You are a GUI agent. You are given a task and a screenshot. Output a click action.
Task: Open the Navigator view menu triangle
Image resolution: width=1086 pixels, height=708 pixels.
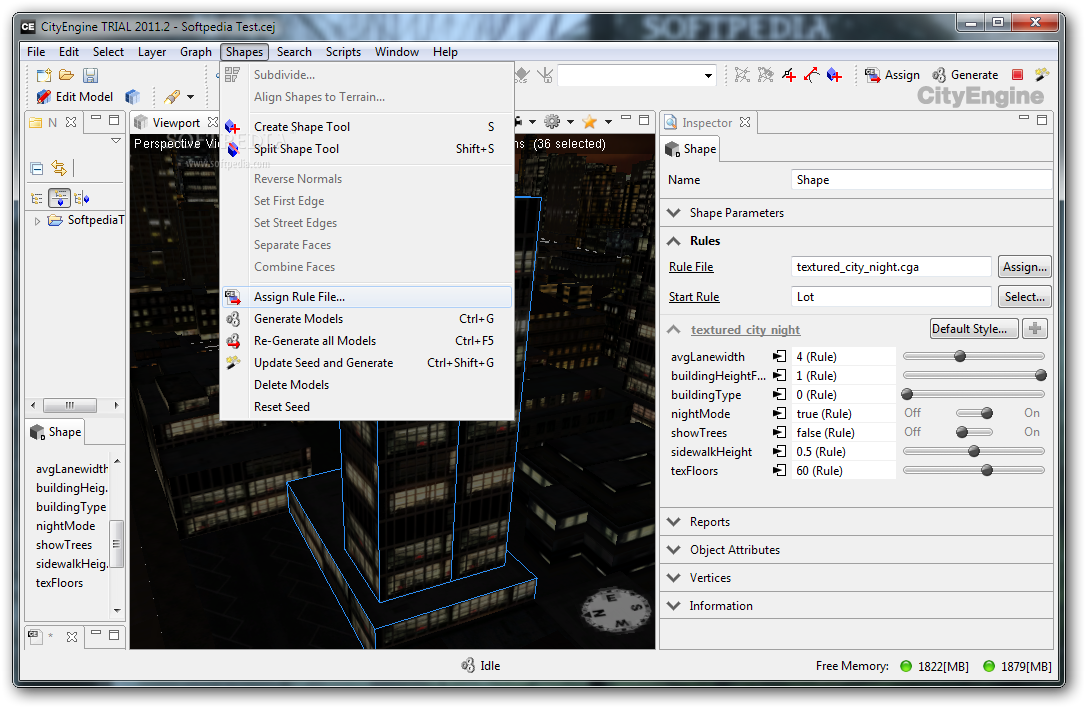[x=116, y=141]
